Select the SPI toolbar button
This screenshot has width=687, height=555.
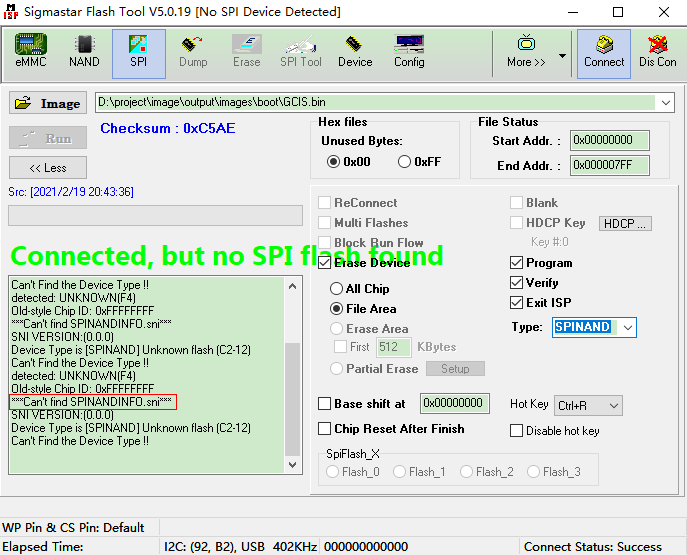(x=138, y=53)
